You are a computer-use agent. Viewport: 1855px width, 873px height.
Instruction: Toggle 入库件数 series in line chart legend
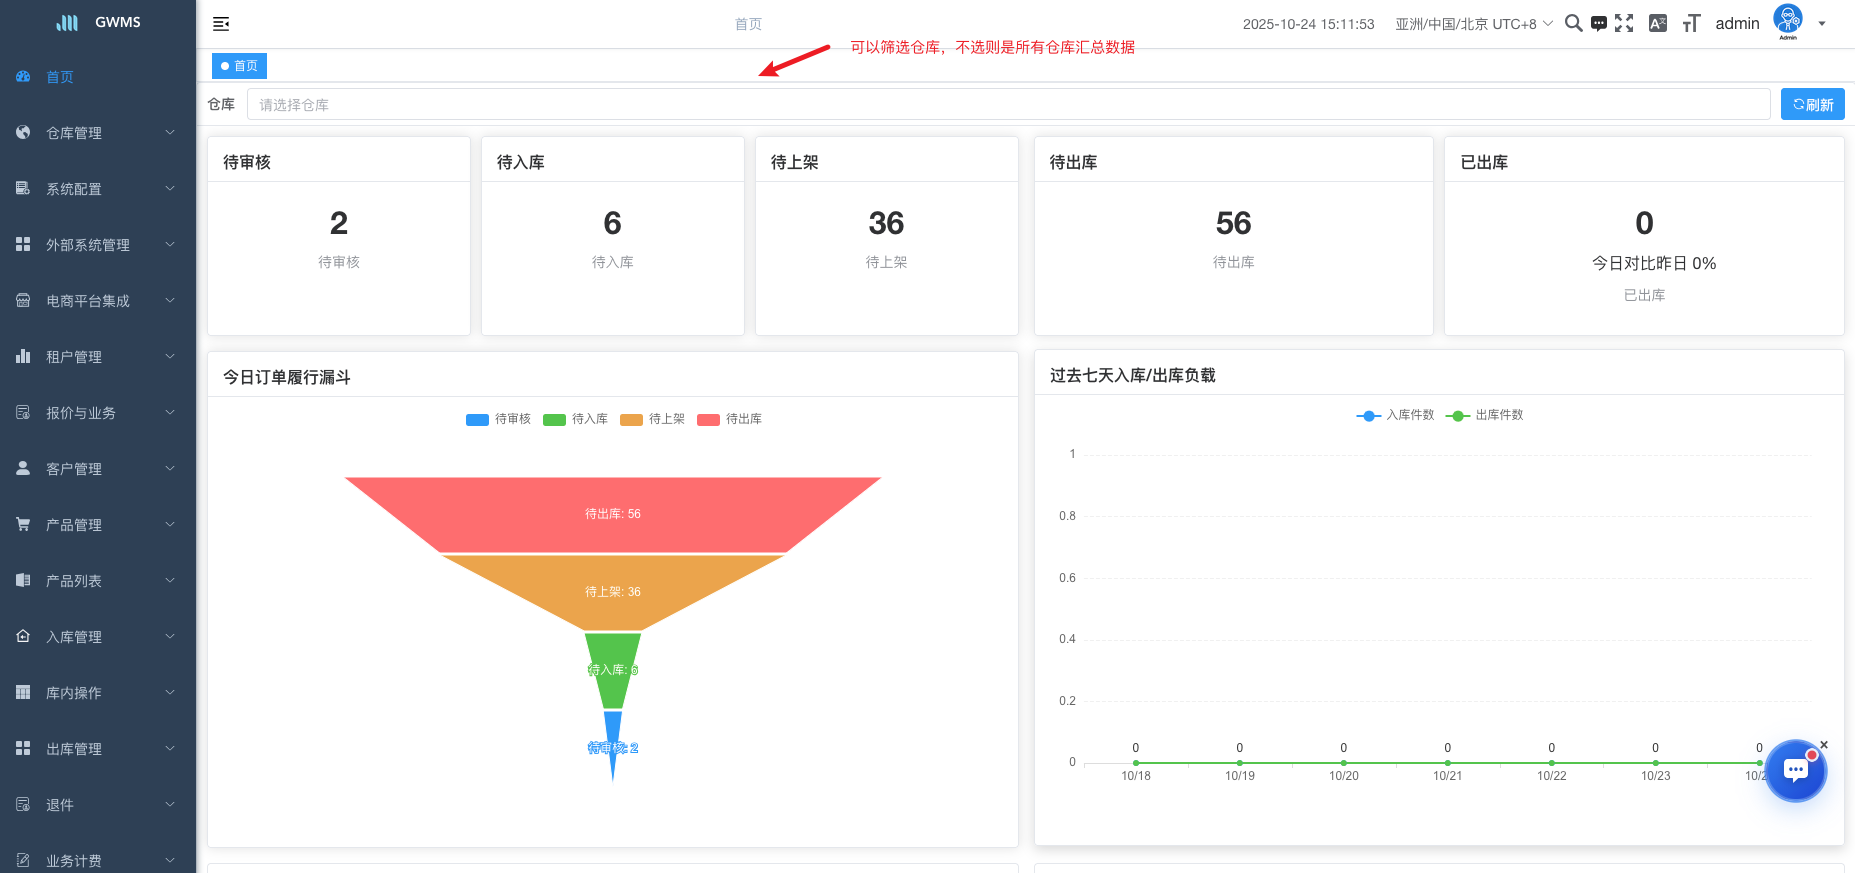[1395, 415]
